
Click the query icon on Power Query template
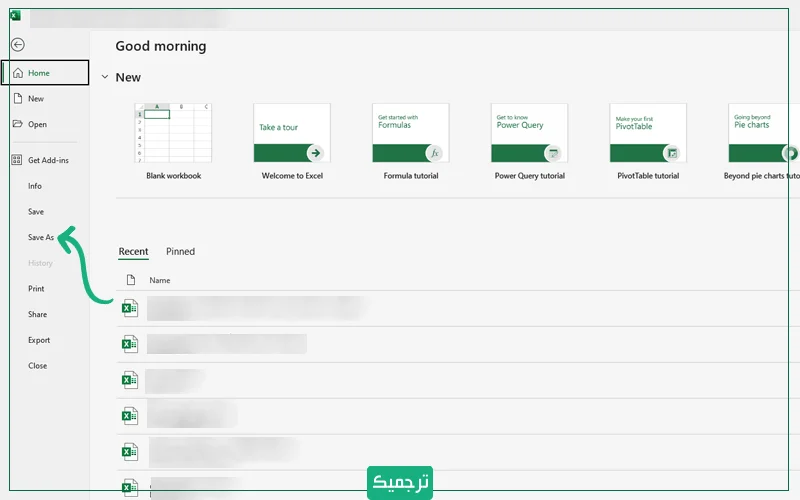553,153
